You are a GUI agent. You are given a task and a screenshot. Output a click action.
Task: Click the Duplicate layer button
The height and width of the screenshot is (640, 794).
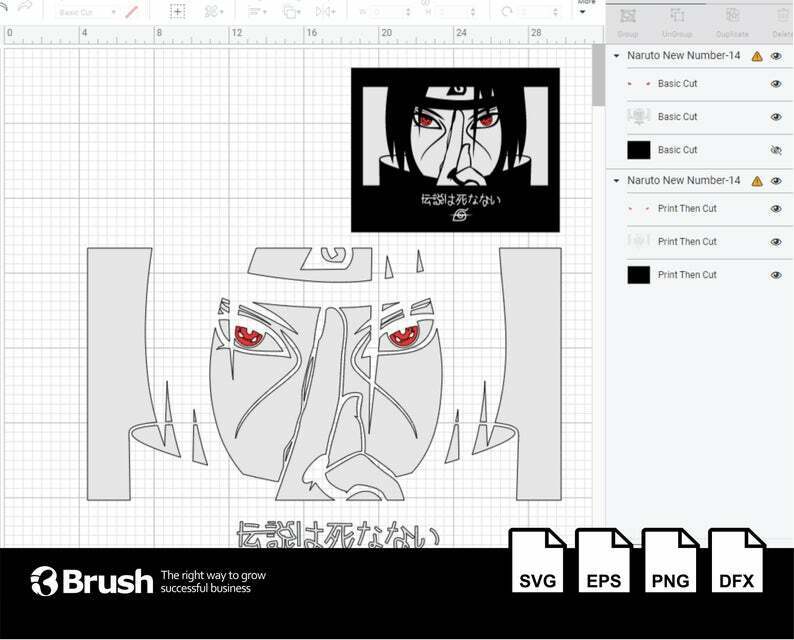point(732,23)
